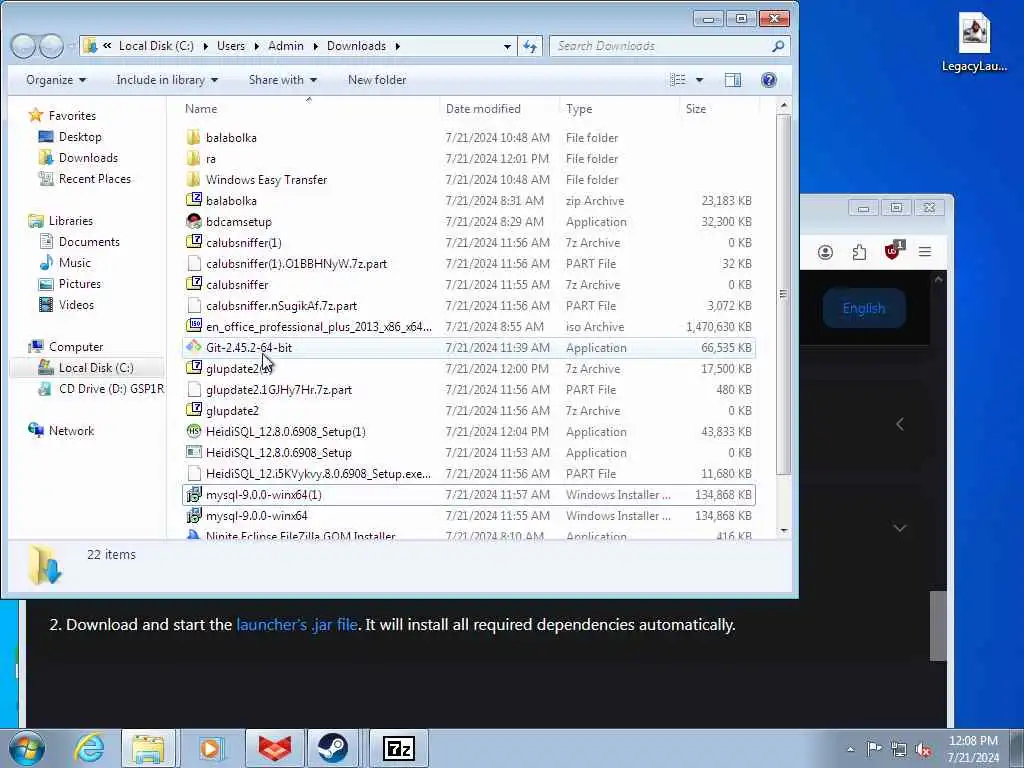
Task: Click the English language button
Action: pos(863,308)
